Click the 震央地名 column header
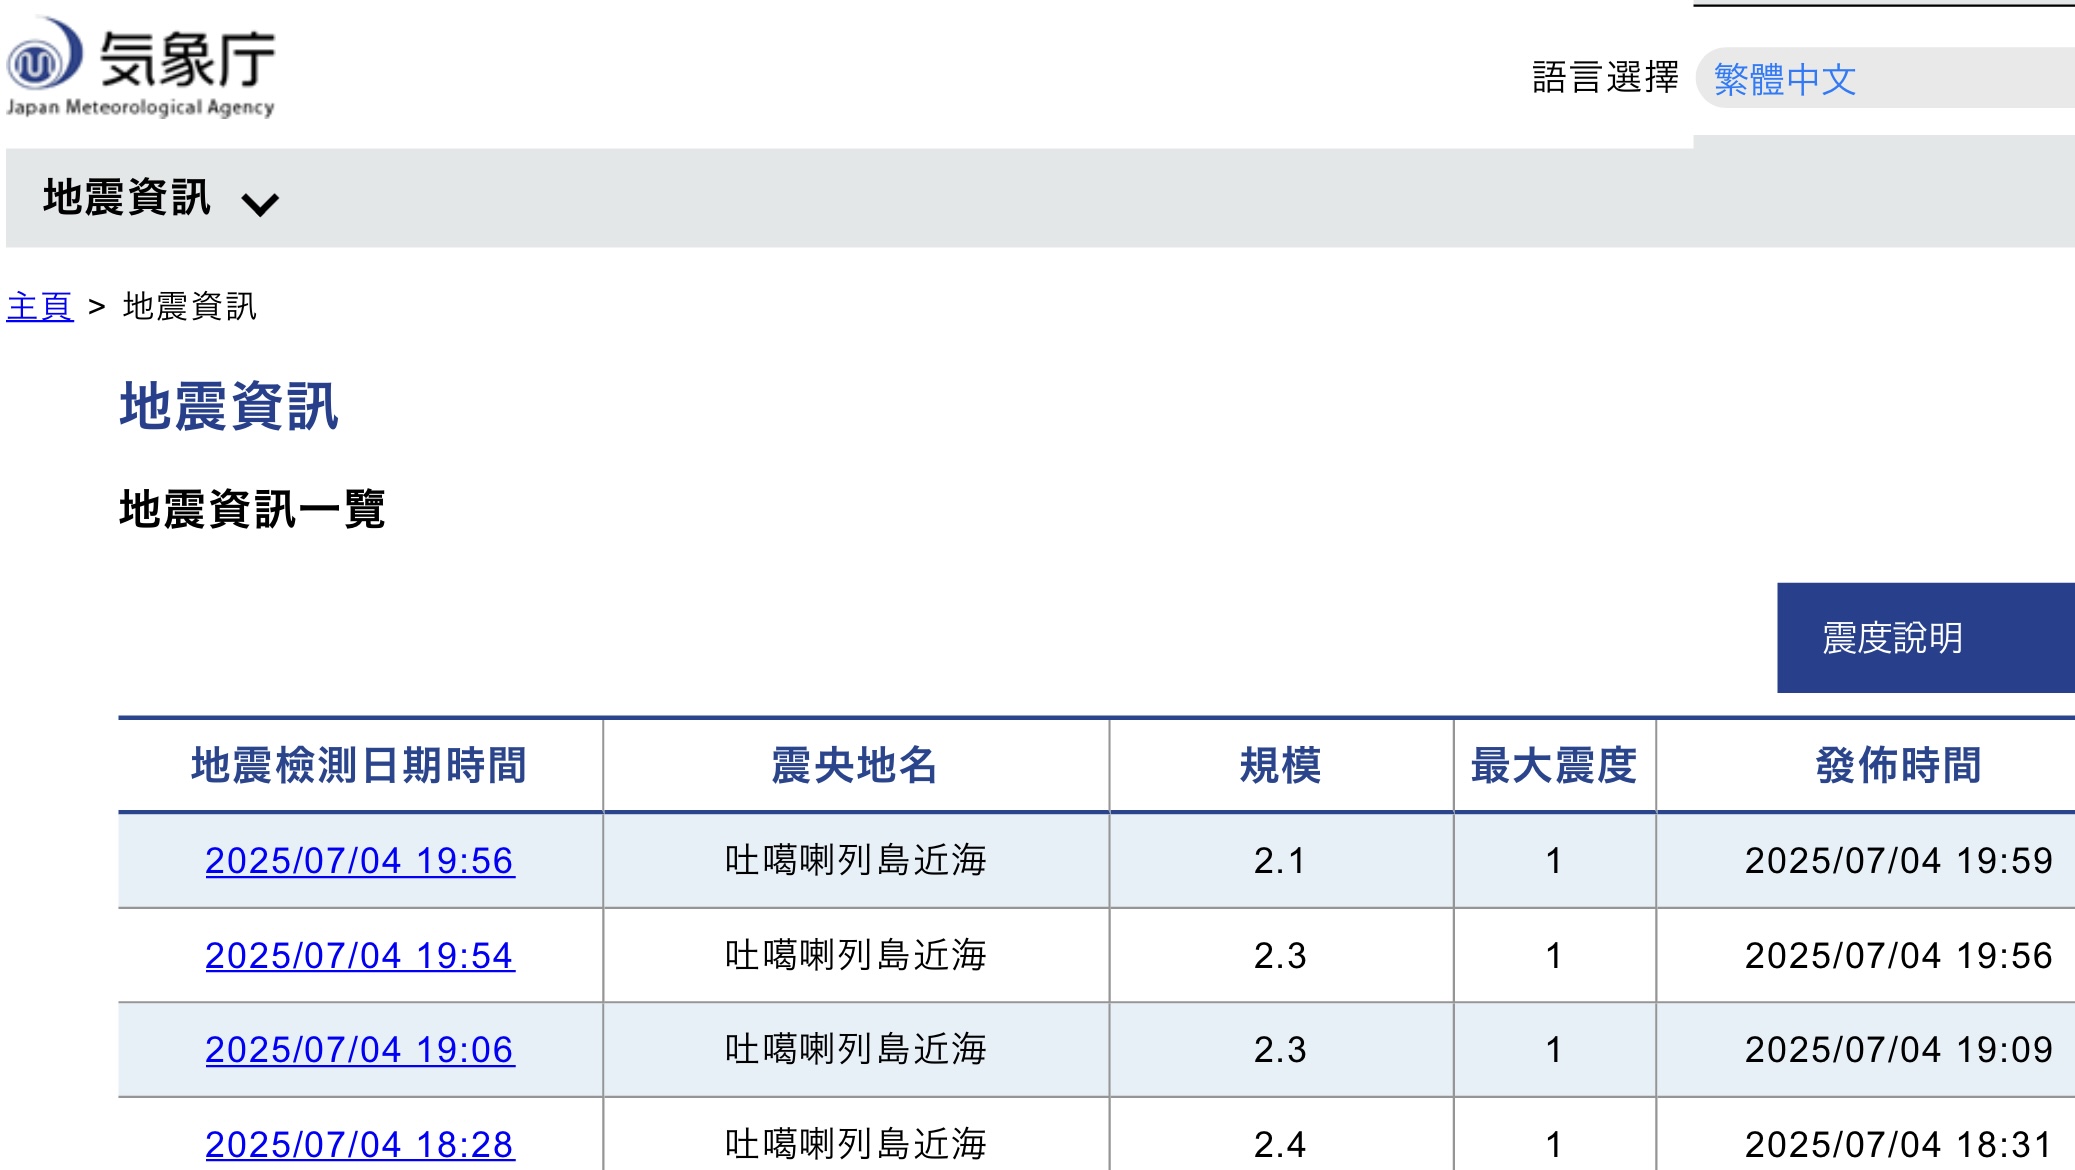 (855, 766)
